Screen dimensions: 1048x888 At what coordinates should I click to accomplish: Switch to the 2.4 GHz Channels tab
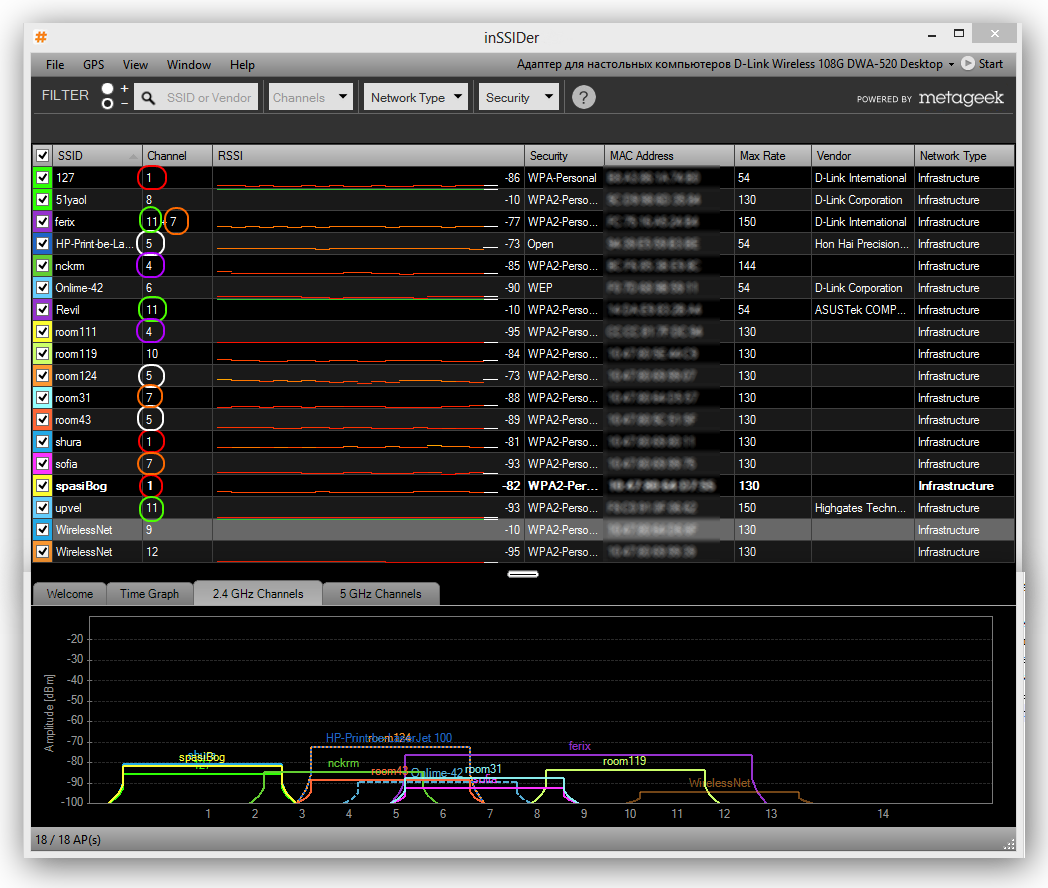258,593
